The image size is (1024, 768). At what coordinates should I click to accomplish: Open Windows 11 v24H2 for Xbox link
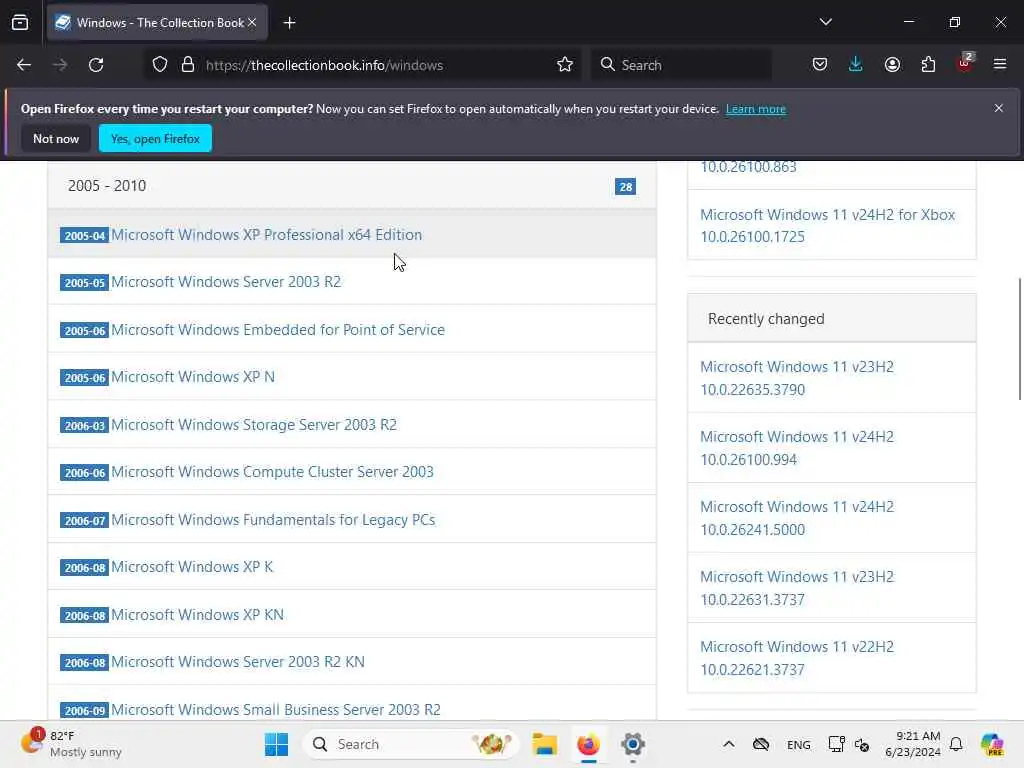pyautogui.click(x=827, y=225)
